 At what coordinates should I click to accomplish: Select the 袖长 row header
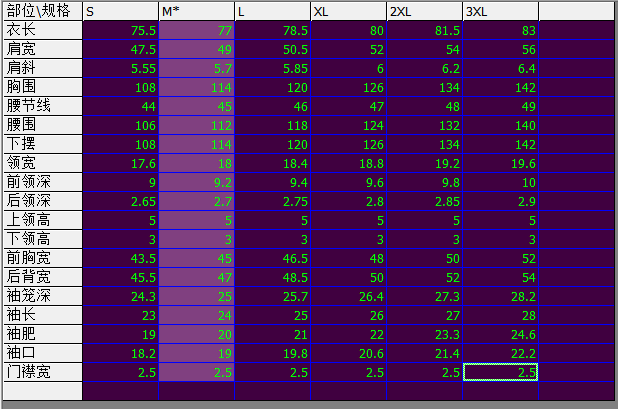(43, 315)
